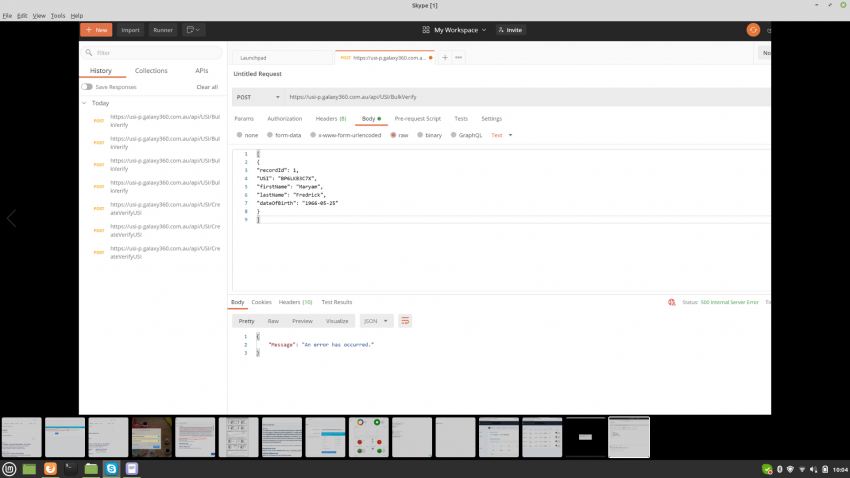The height and width of the screenshot is (478, 850).
Task: Open the three-dots tab options menu
Action: click(459, 57)
